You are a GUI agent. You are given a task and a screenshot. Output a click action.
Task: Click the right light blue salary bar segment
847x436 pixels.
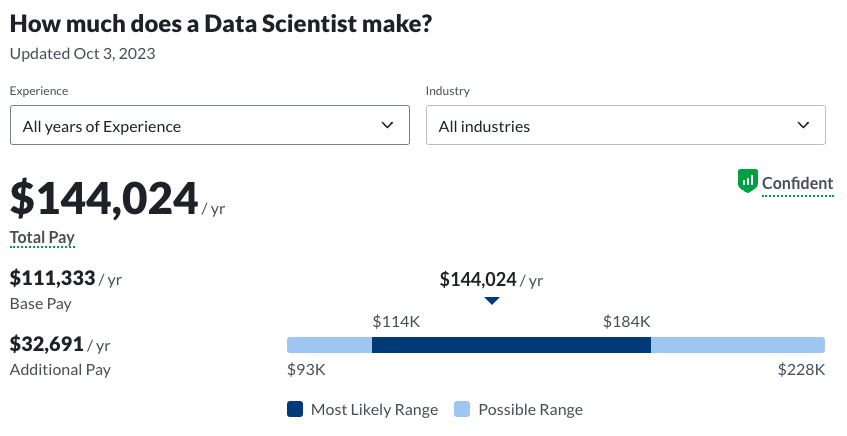(737, 345)
